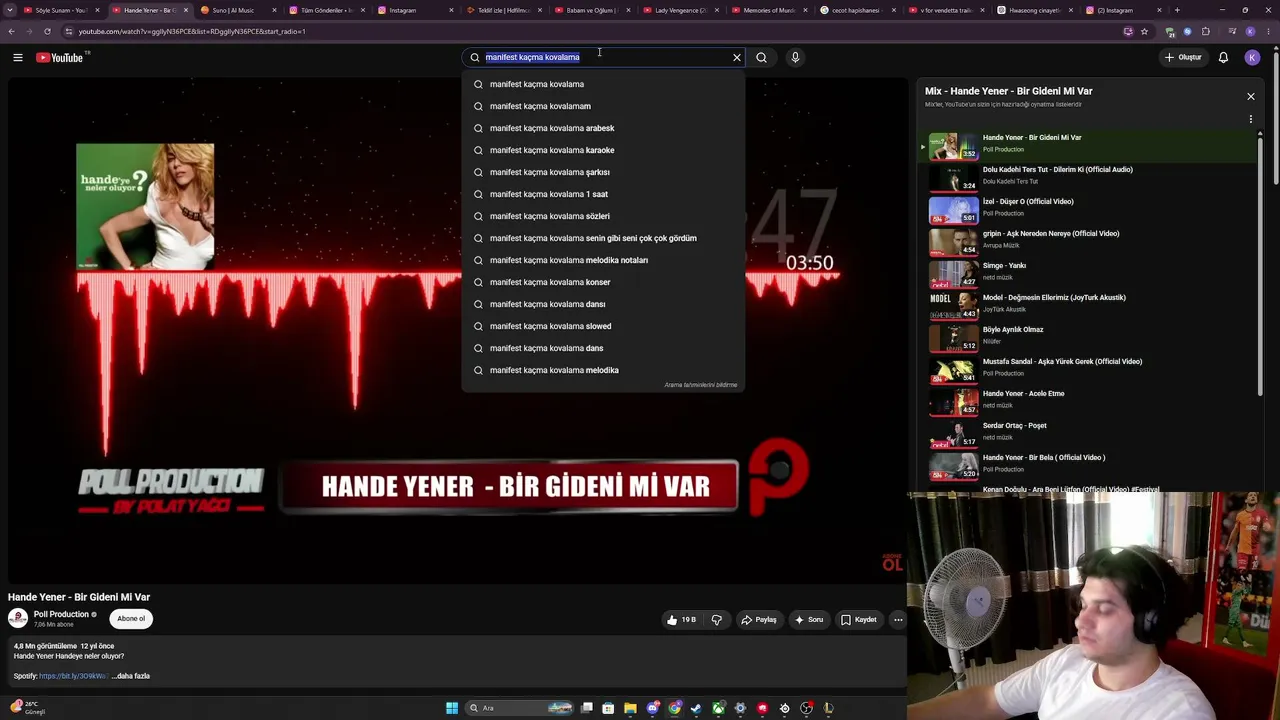
Task: Pick suggestion ending with 'slowed'
Action: 603,326
